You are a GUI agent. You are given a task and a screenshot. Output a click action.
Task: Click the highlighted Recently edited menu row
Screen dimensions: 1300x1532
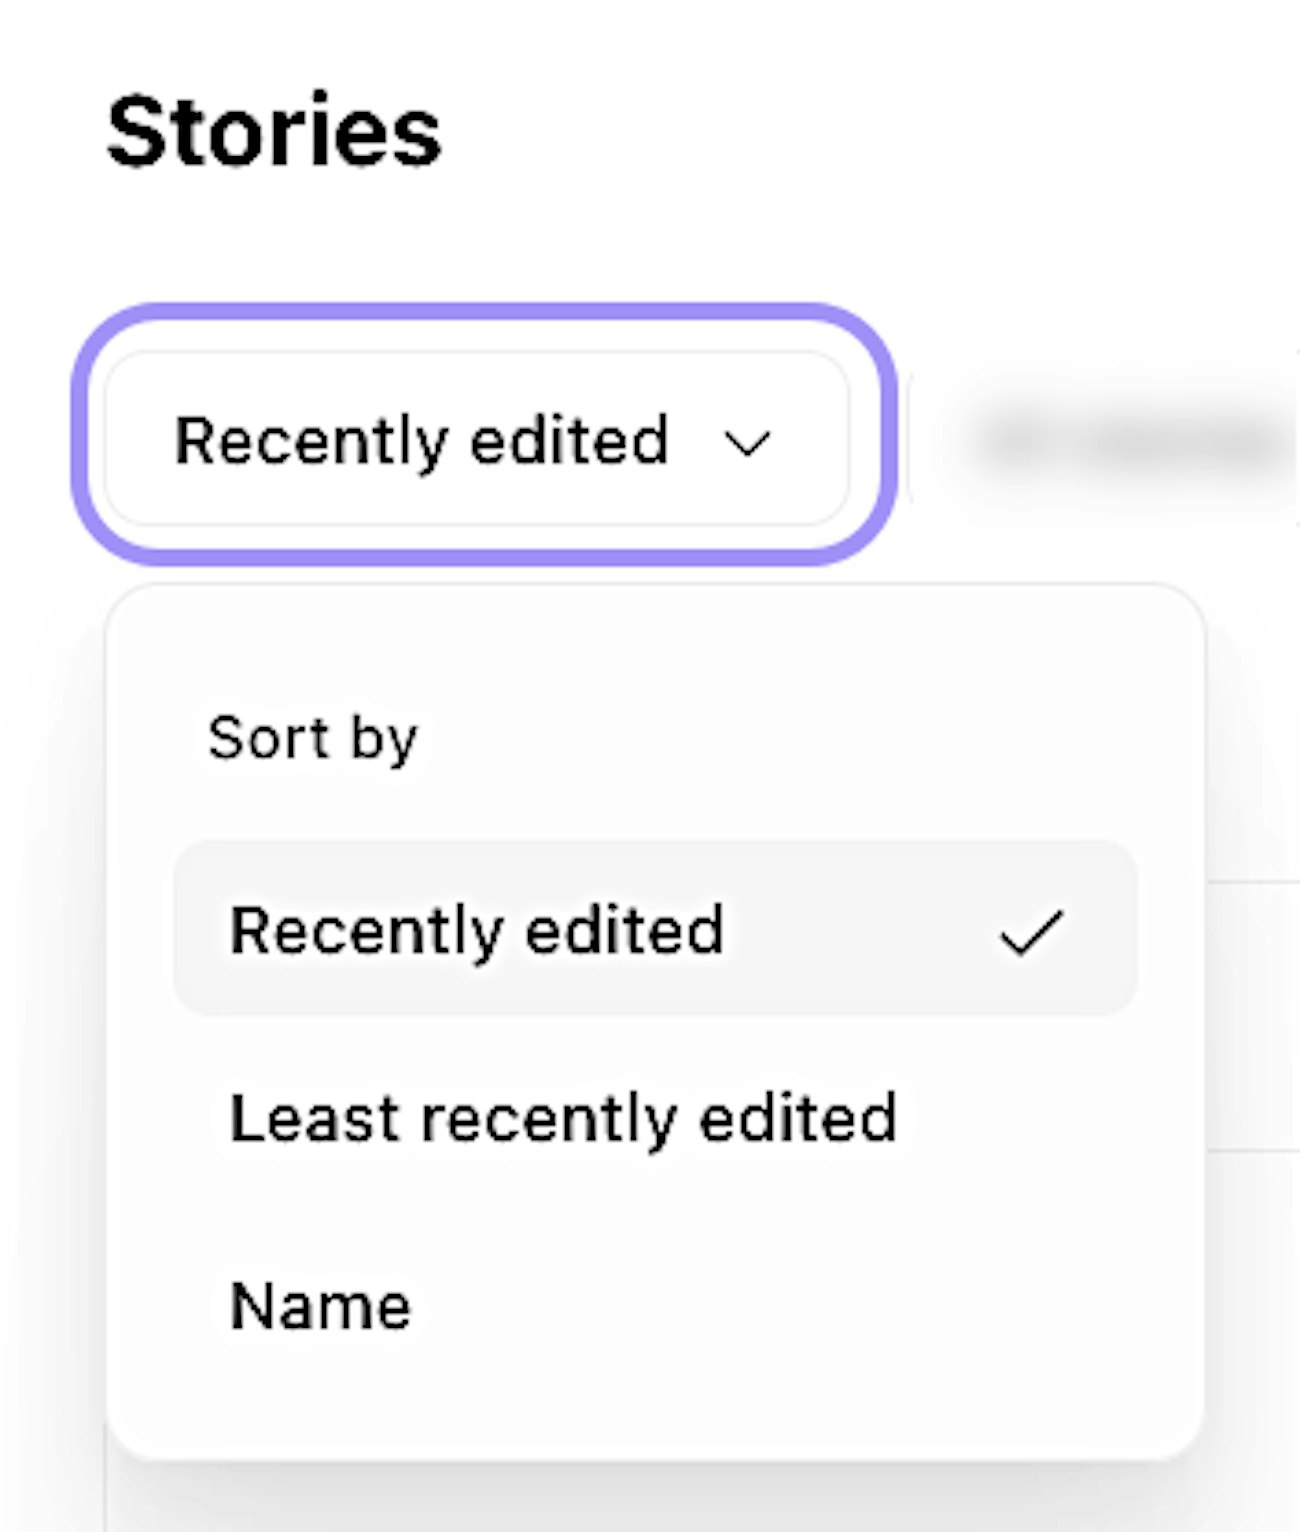(654, 930)
